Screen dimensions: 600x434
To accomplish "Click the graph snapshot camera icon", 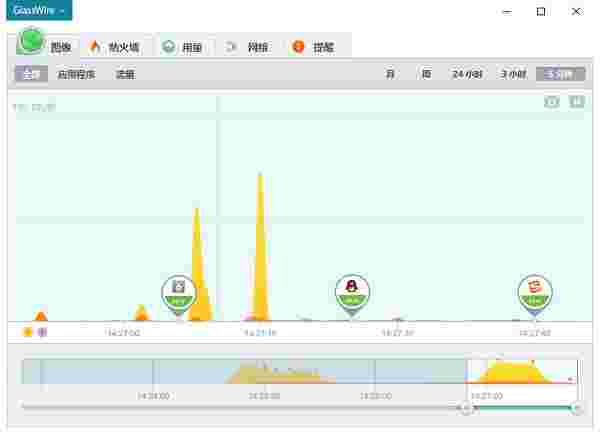I will [x=552, y=102].
